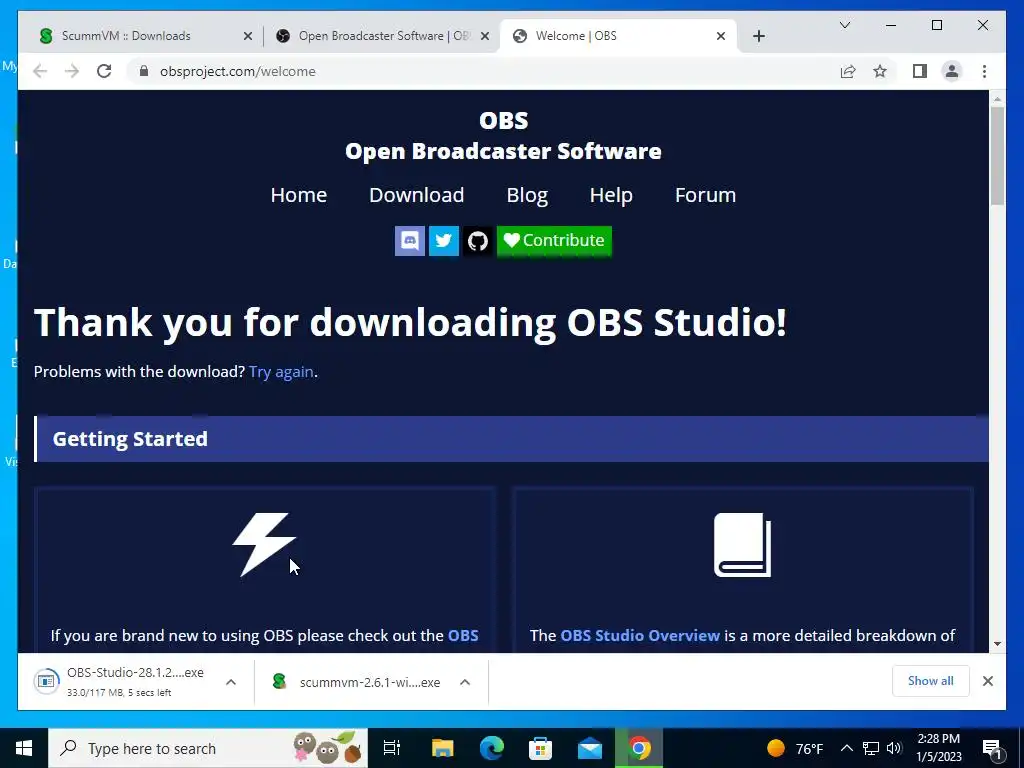
Task: Open Mail app from taskbar
Action: click(590, 748)
